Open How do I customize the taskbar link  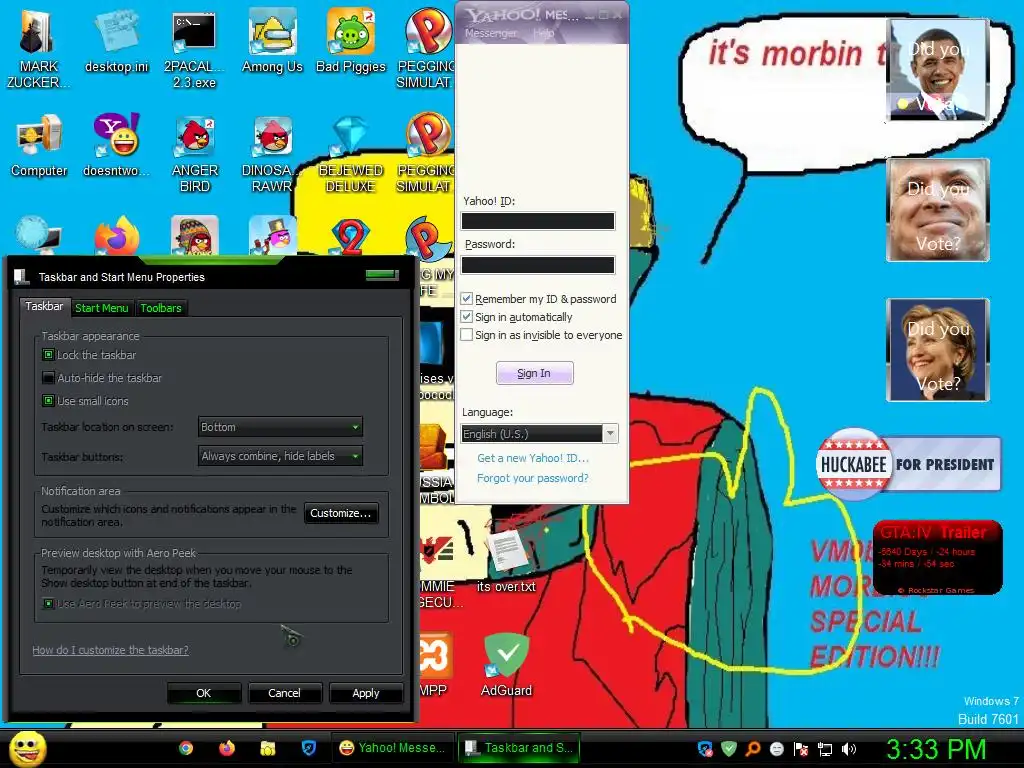(110, 650)
